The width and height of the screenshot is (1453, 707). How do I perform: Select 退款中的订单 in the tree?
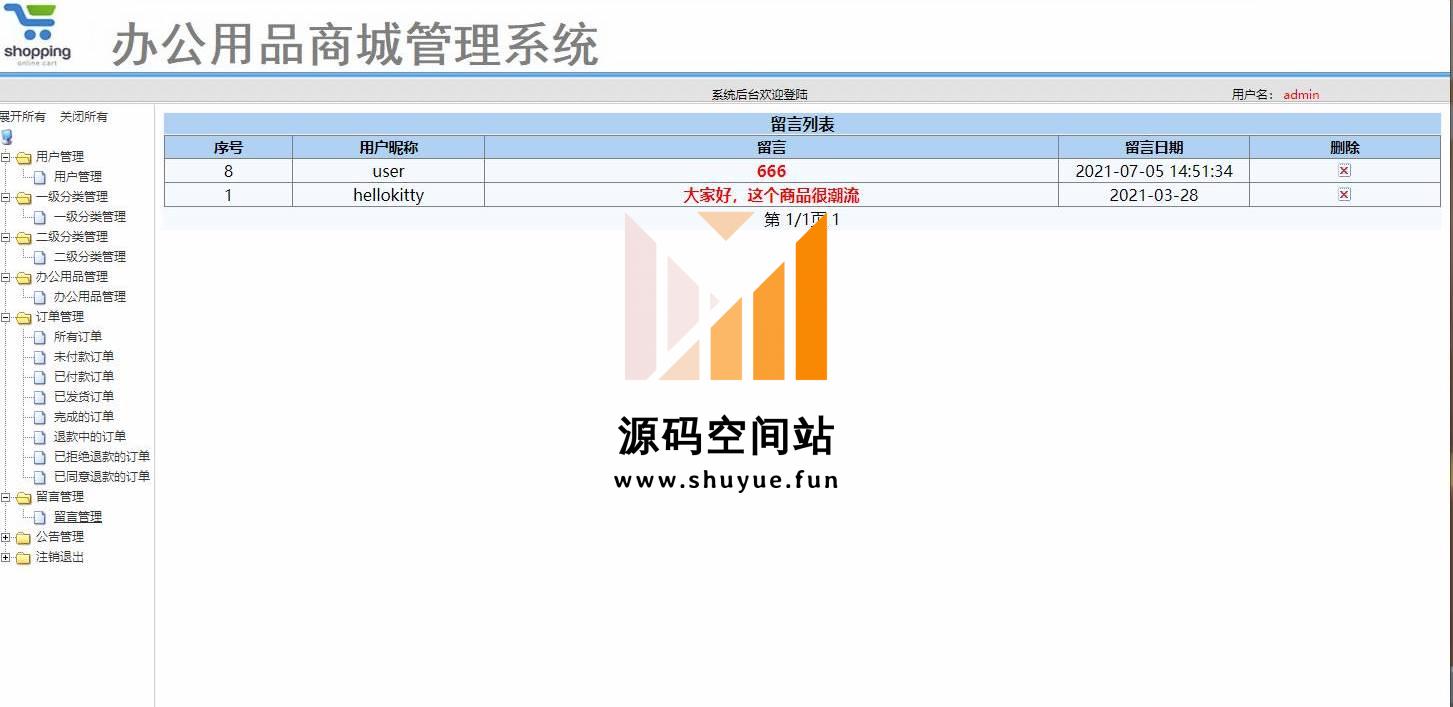[90, 437]
